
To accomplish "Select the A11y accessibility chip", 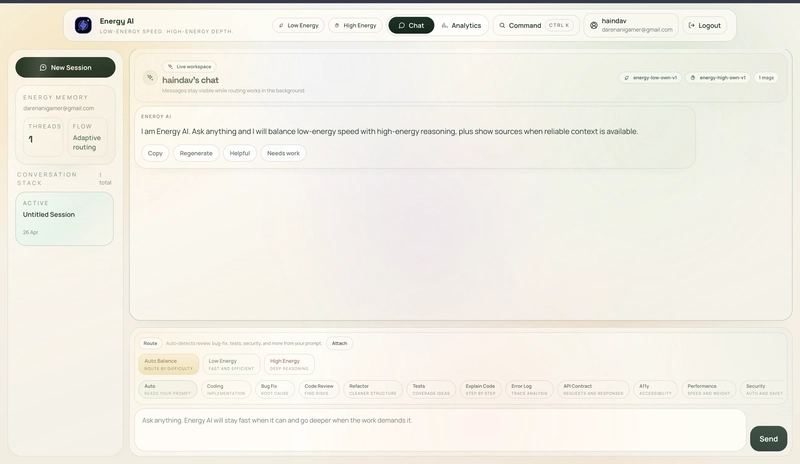I will tap(656, 389).
